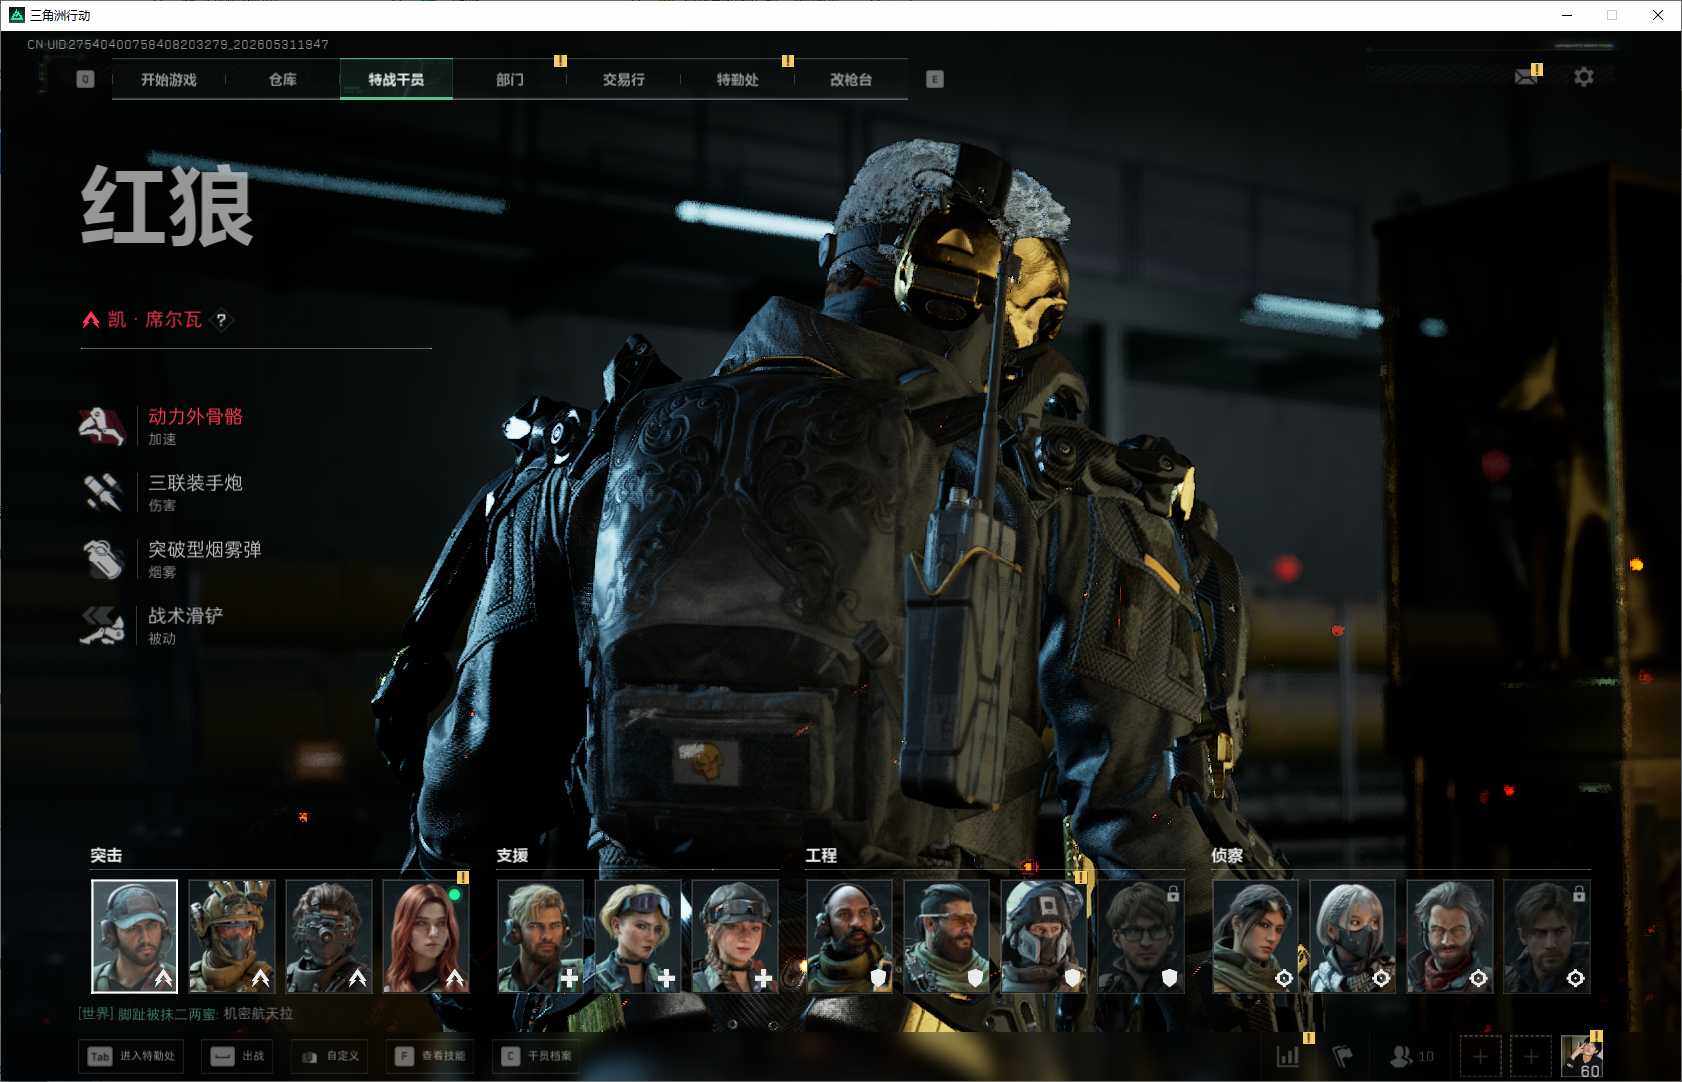Open the friends list icon showing 10
This screenshot has height=1082, width=1682.
(1412, 1055)
